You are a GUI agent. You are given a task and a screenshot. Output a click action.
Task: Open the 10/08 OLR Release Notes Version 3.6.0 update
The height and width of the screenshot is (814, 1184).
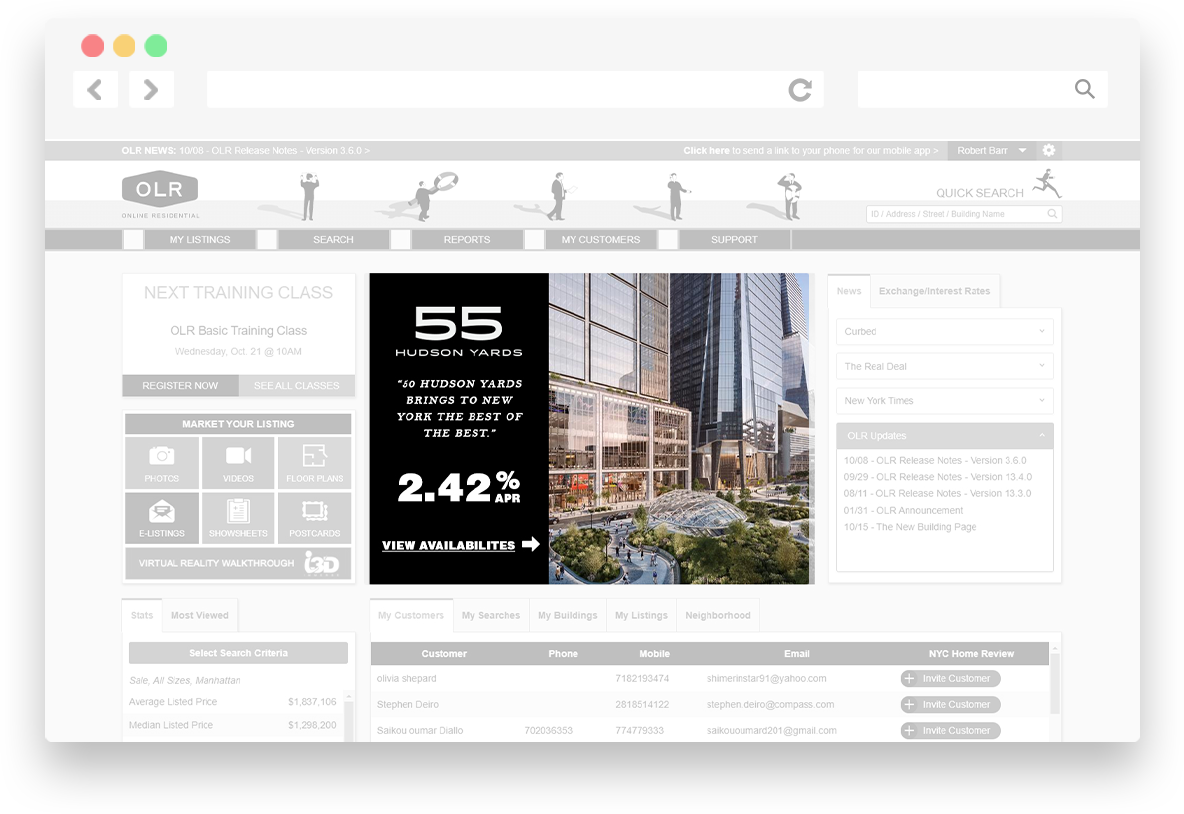(x=935, y=461)
